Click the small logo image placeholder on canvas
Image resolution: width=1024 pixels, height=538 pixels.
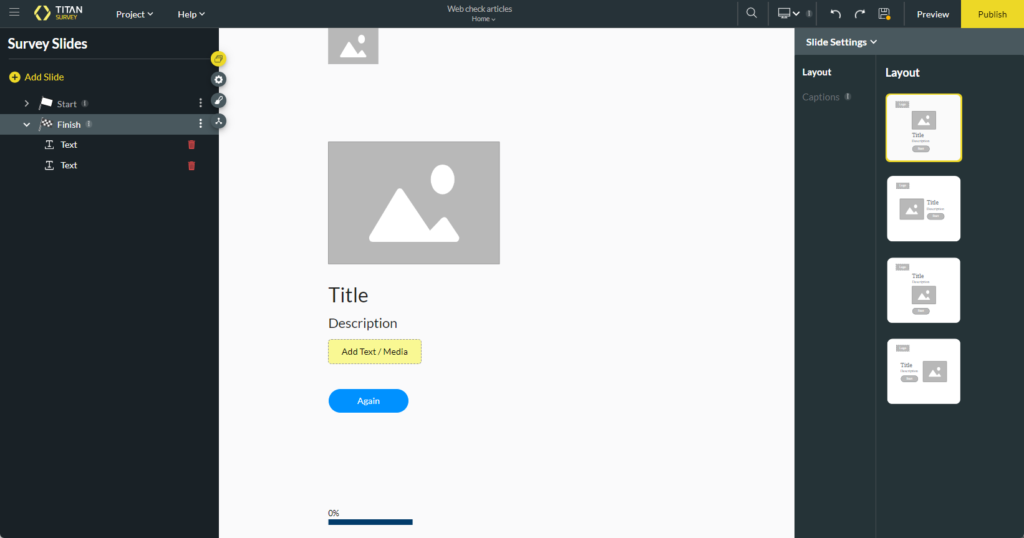[x=353, y=46]
